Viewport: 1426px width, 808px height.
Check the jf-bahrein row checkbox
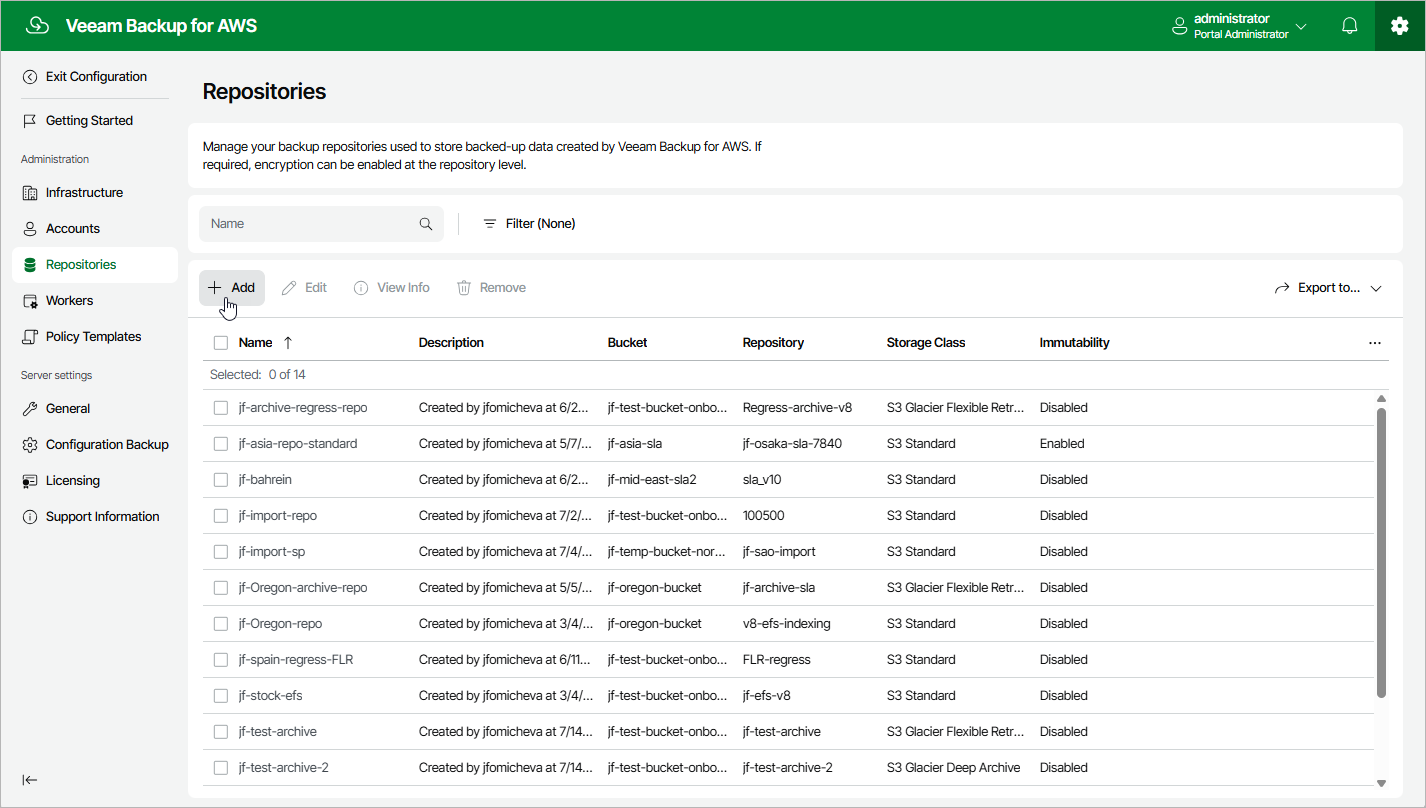tap(221, 480)
